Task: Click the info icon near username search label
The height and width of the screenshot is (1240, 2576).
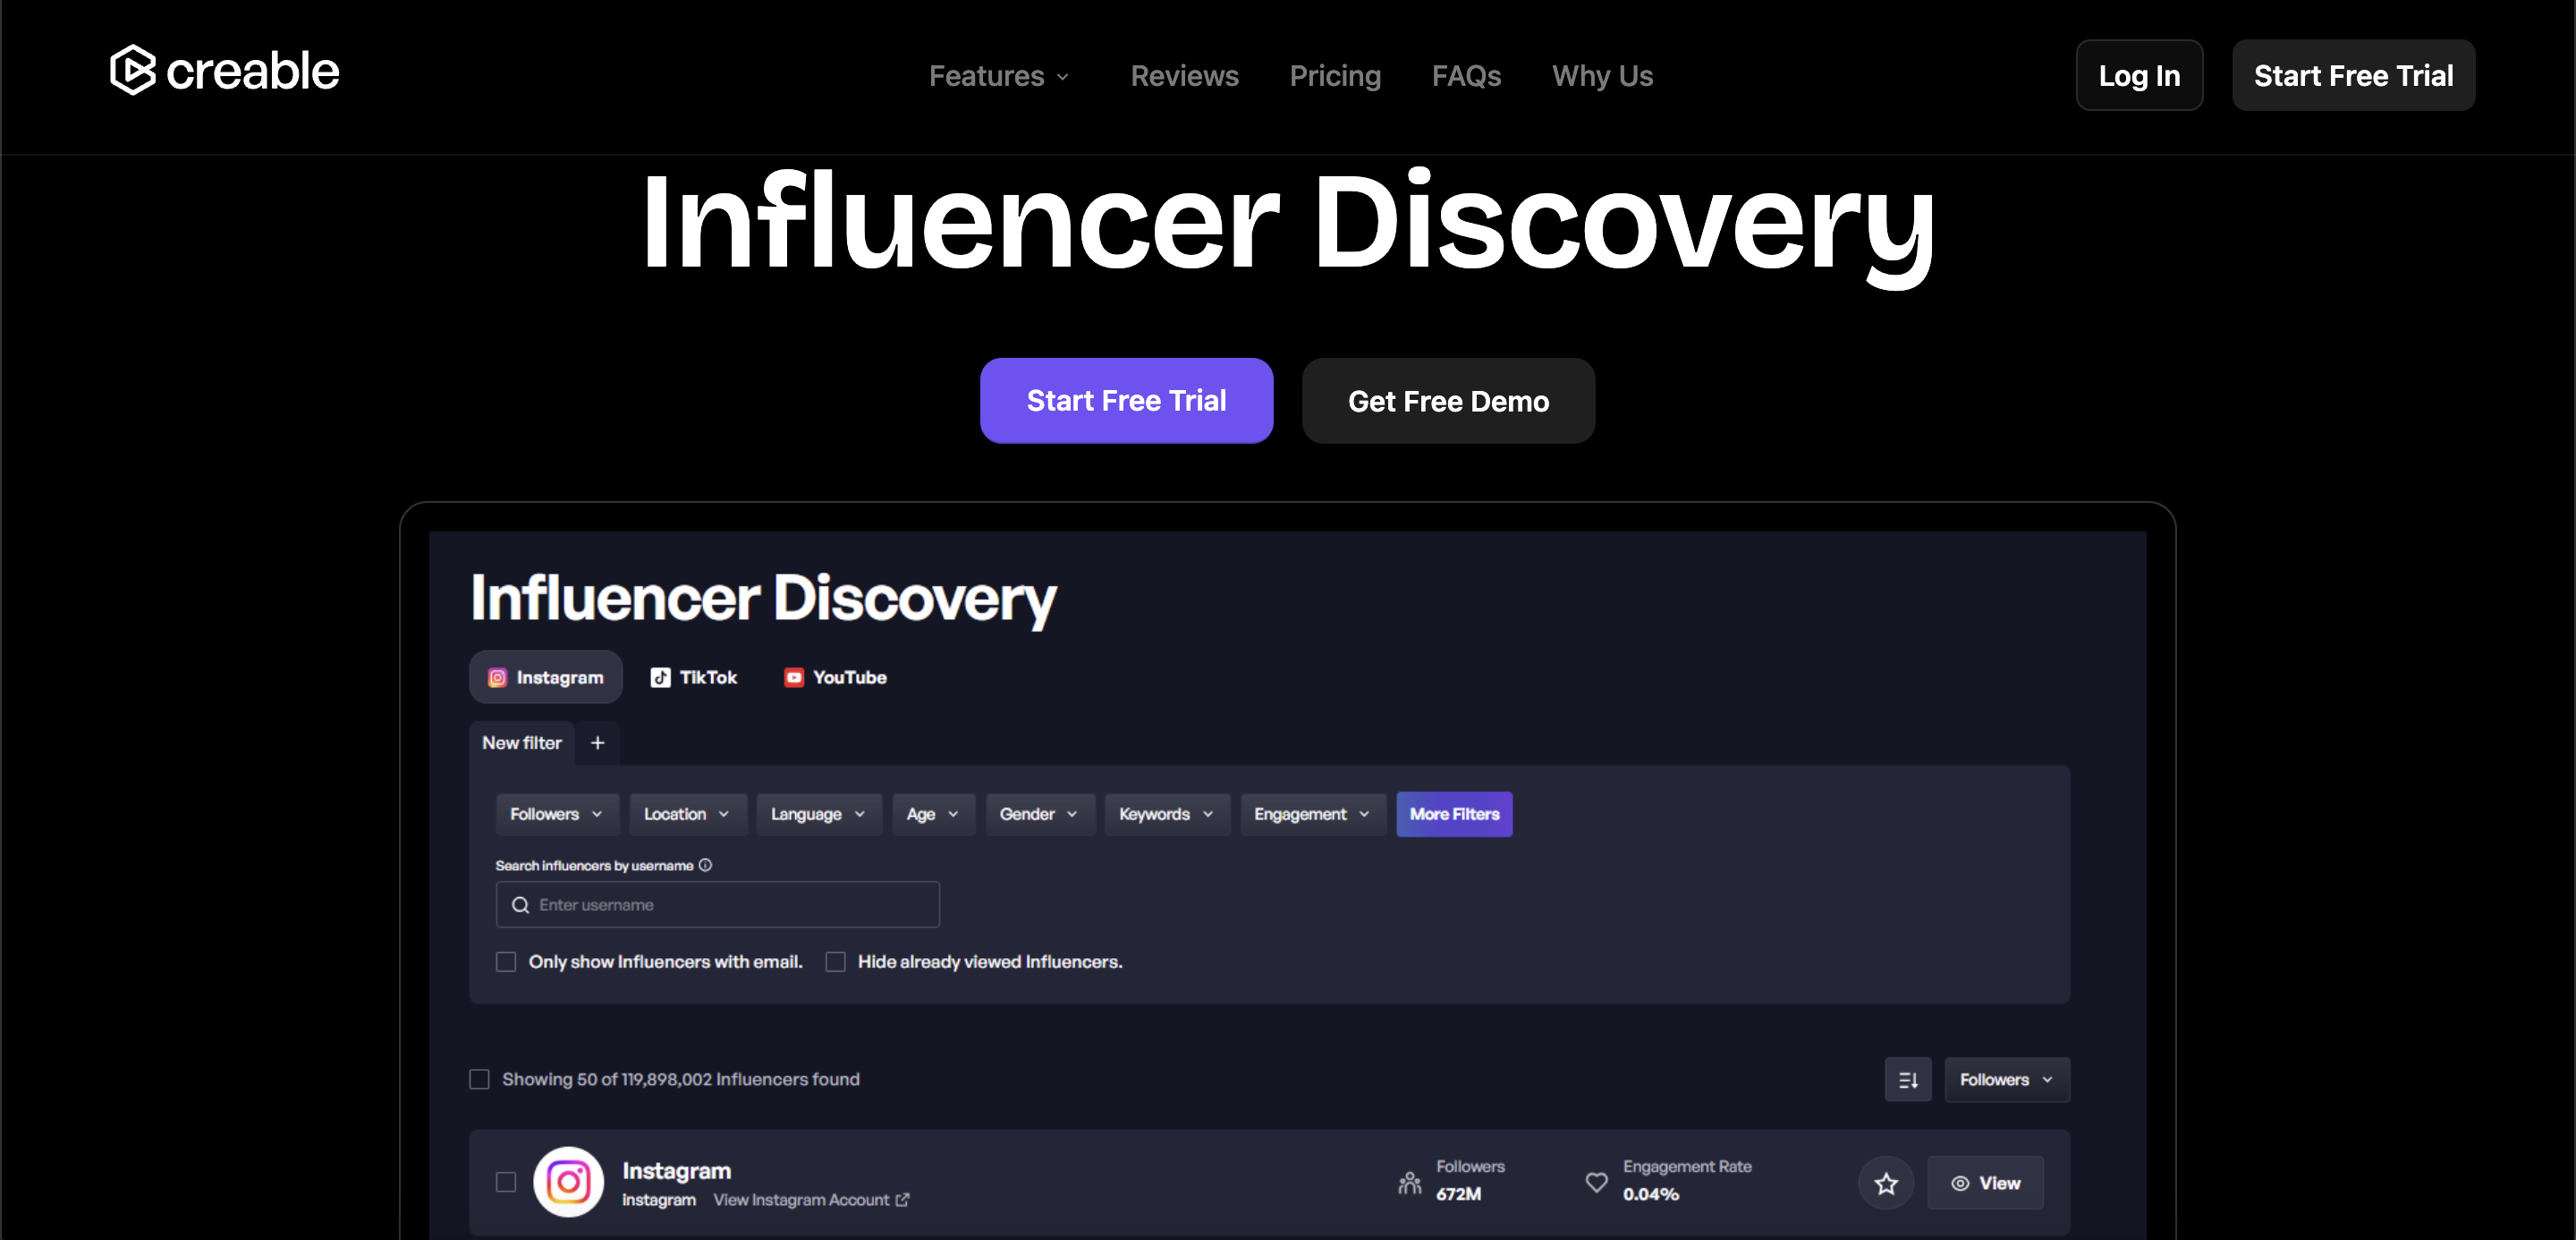Action: click(705, 865)
